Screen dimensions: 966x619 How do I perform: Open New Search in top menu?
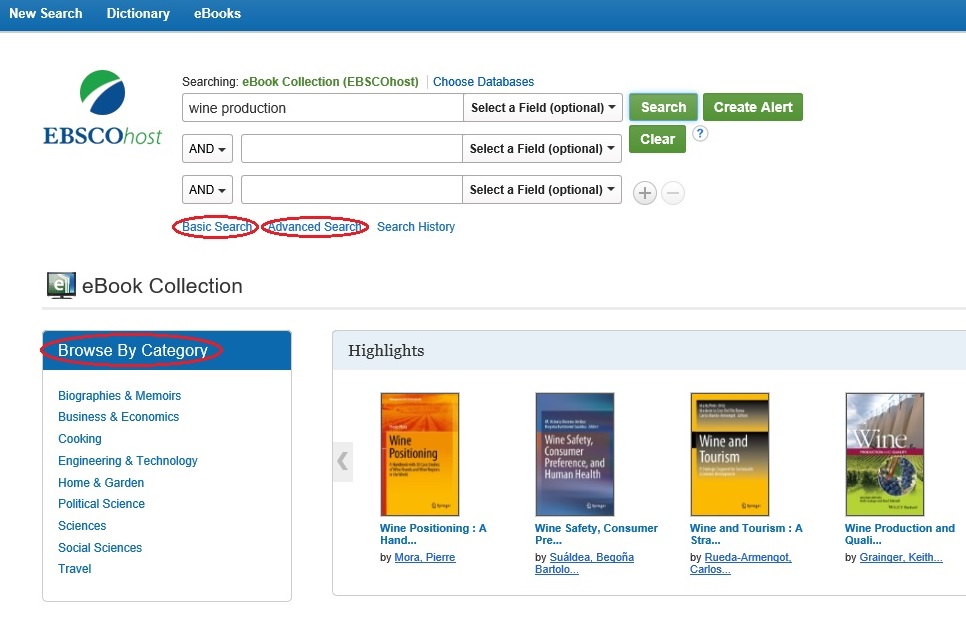(x=46, y=14)
